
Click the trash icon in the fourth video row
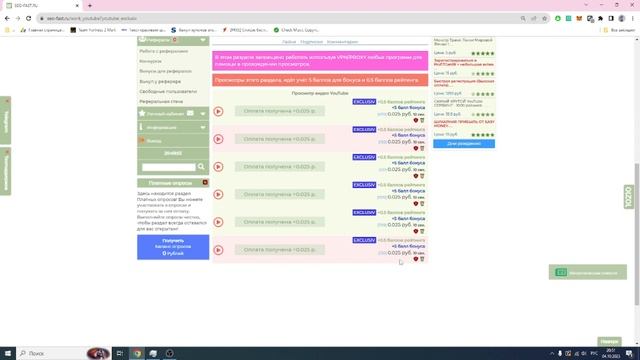point(422,204)
